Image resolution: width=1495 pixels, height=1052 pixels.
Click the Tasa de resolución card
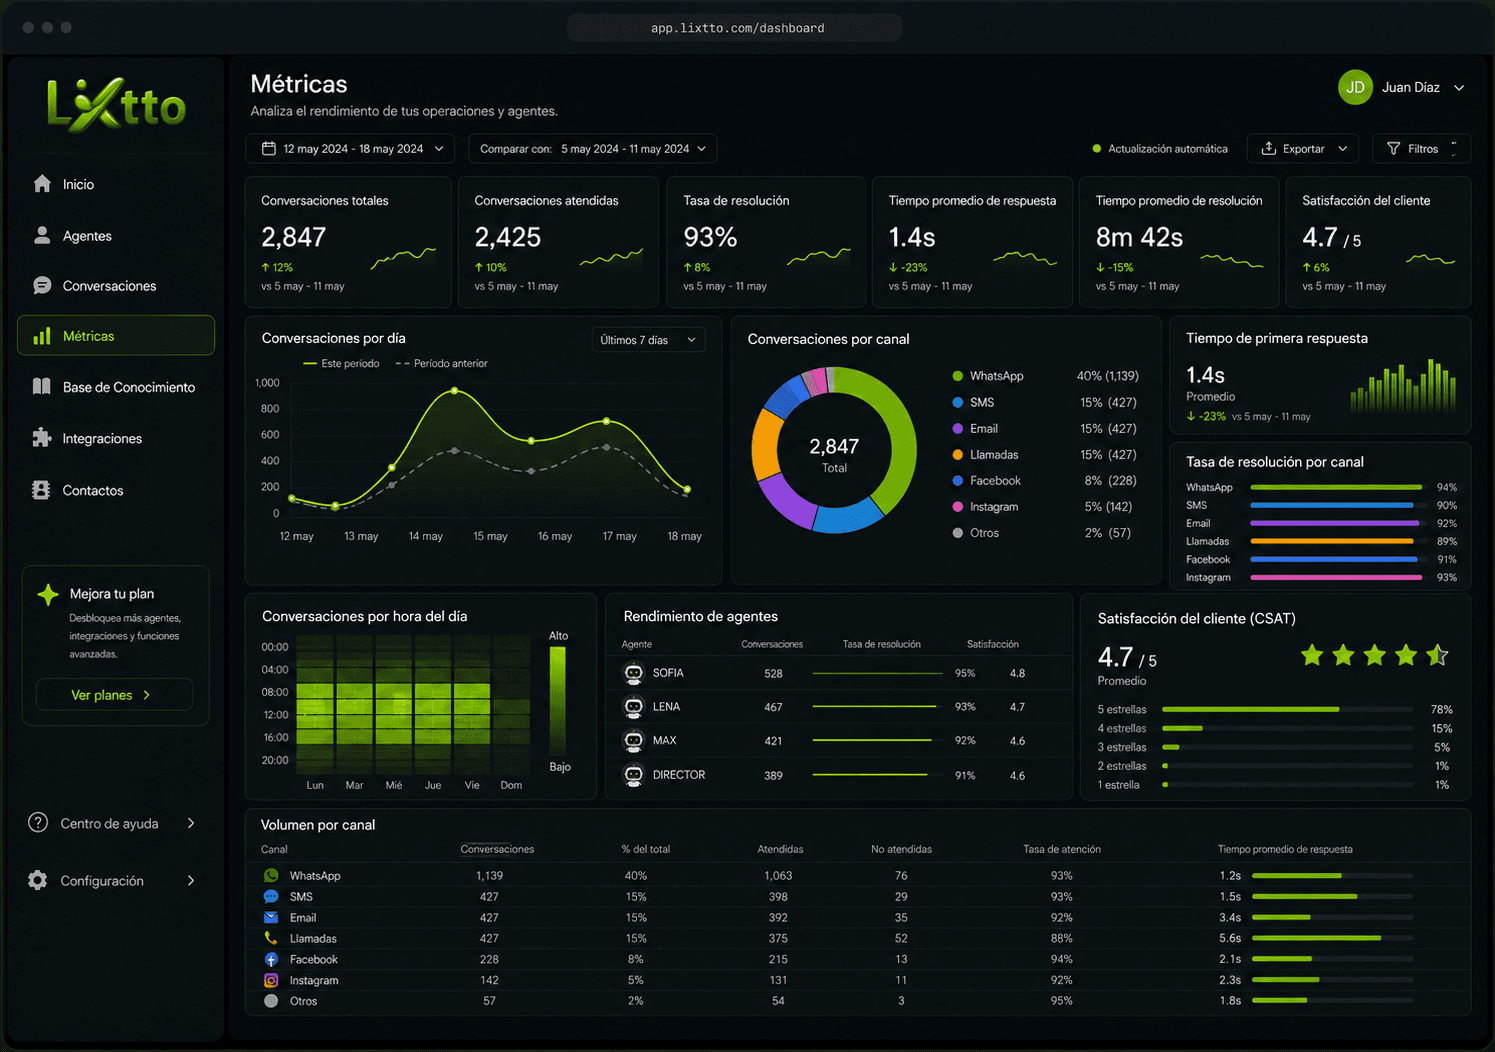[766, 242]
